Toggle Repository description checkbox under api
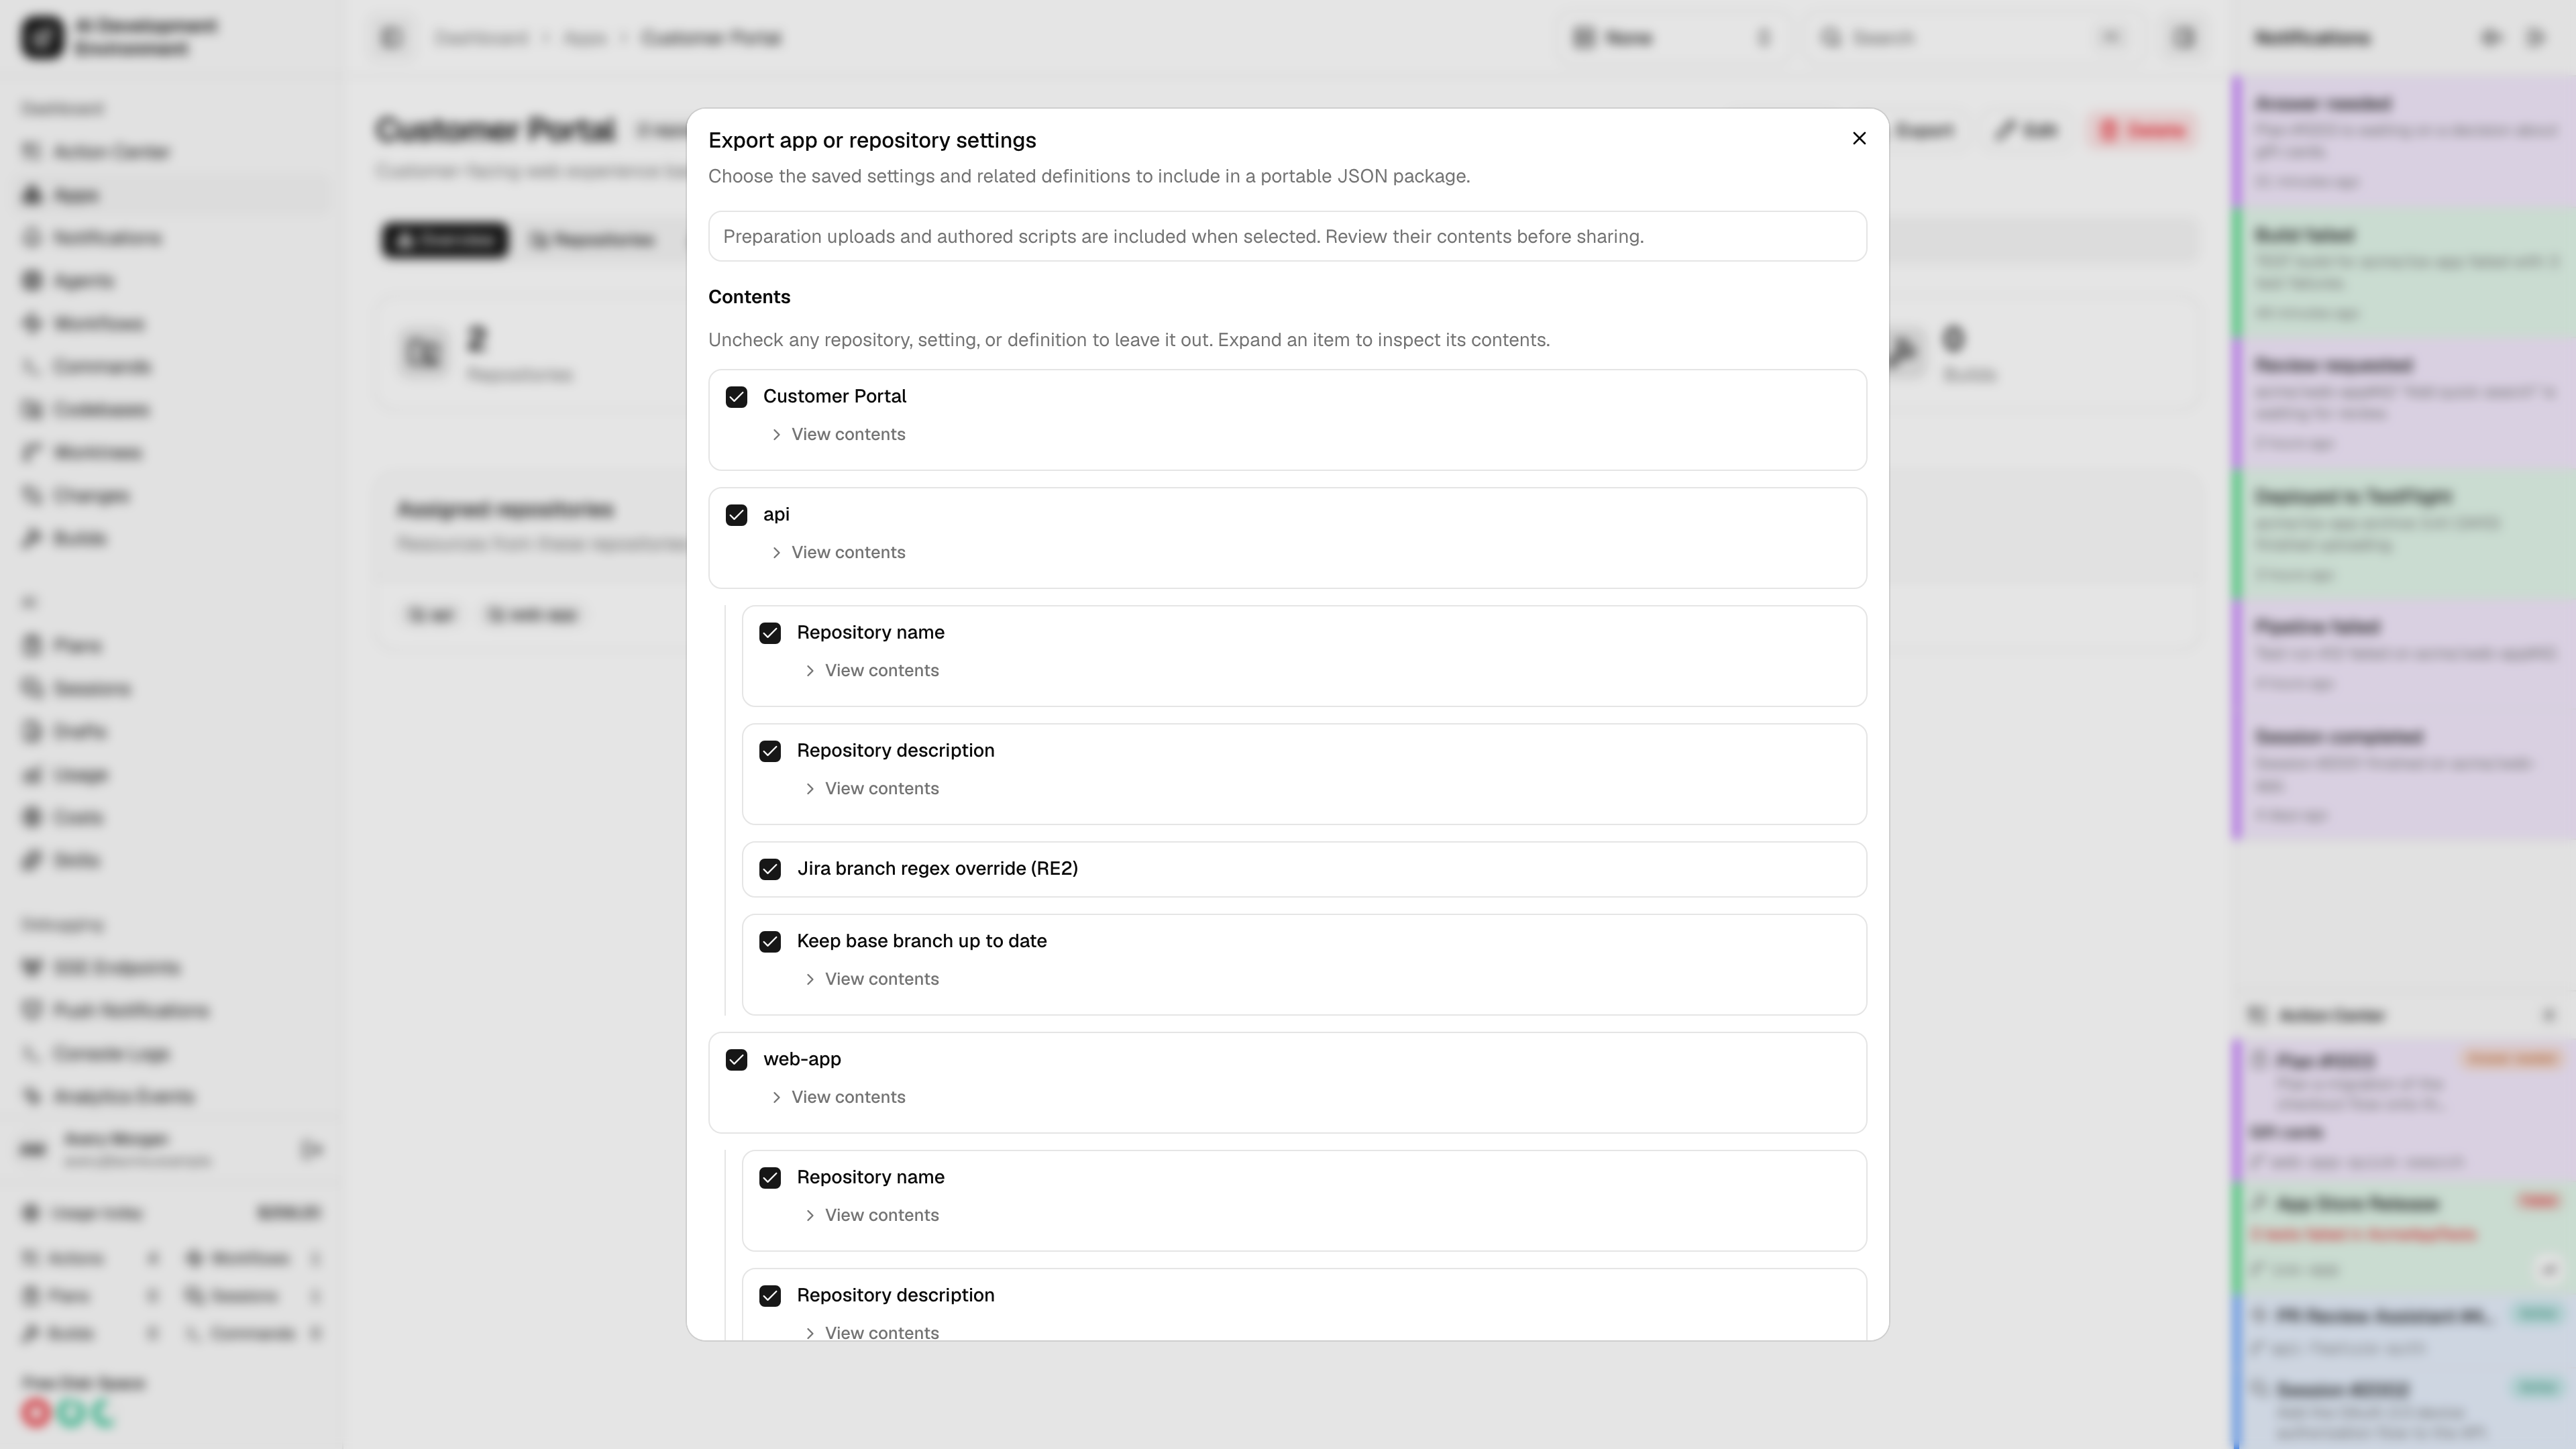The height and width of the screenshot is (1449, 2576). (770, 751)
